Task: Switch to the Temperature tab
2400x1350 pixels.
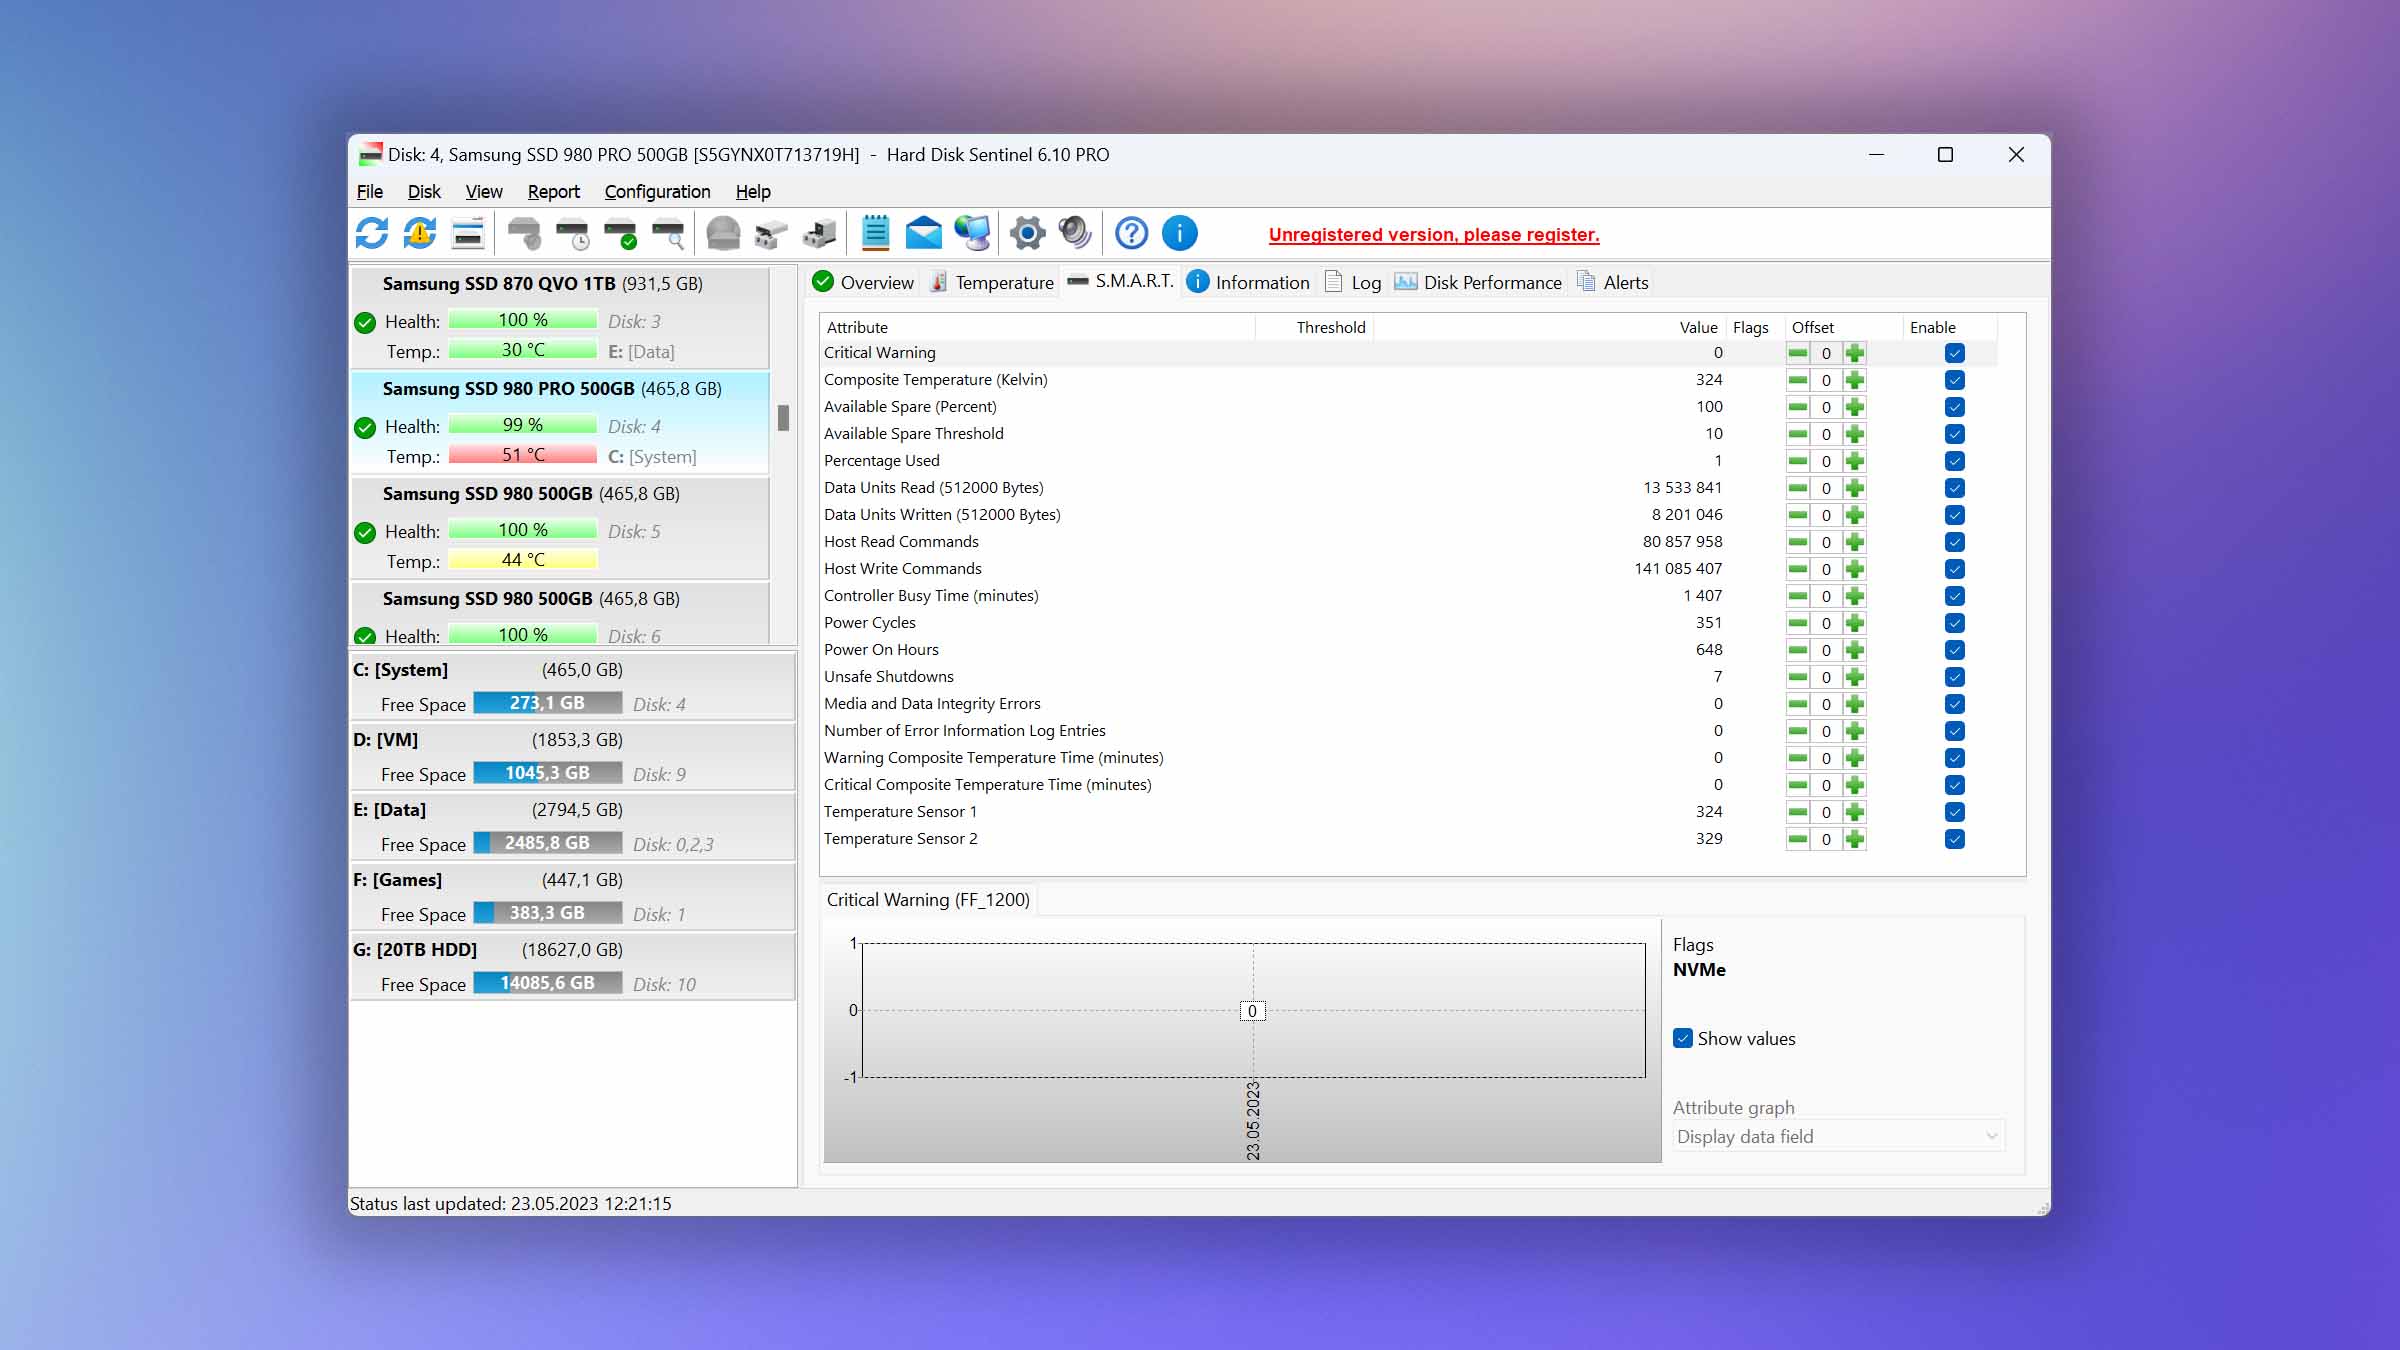Action: click(x=992, y=282)
